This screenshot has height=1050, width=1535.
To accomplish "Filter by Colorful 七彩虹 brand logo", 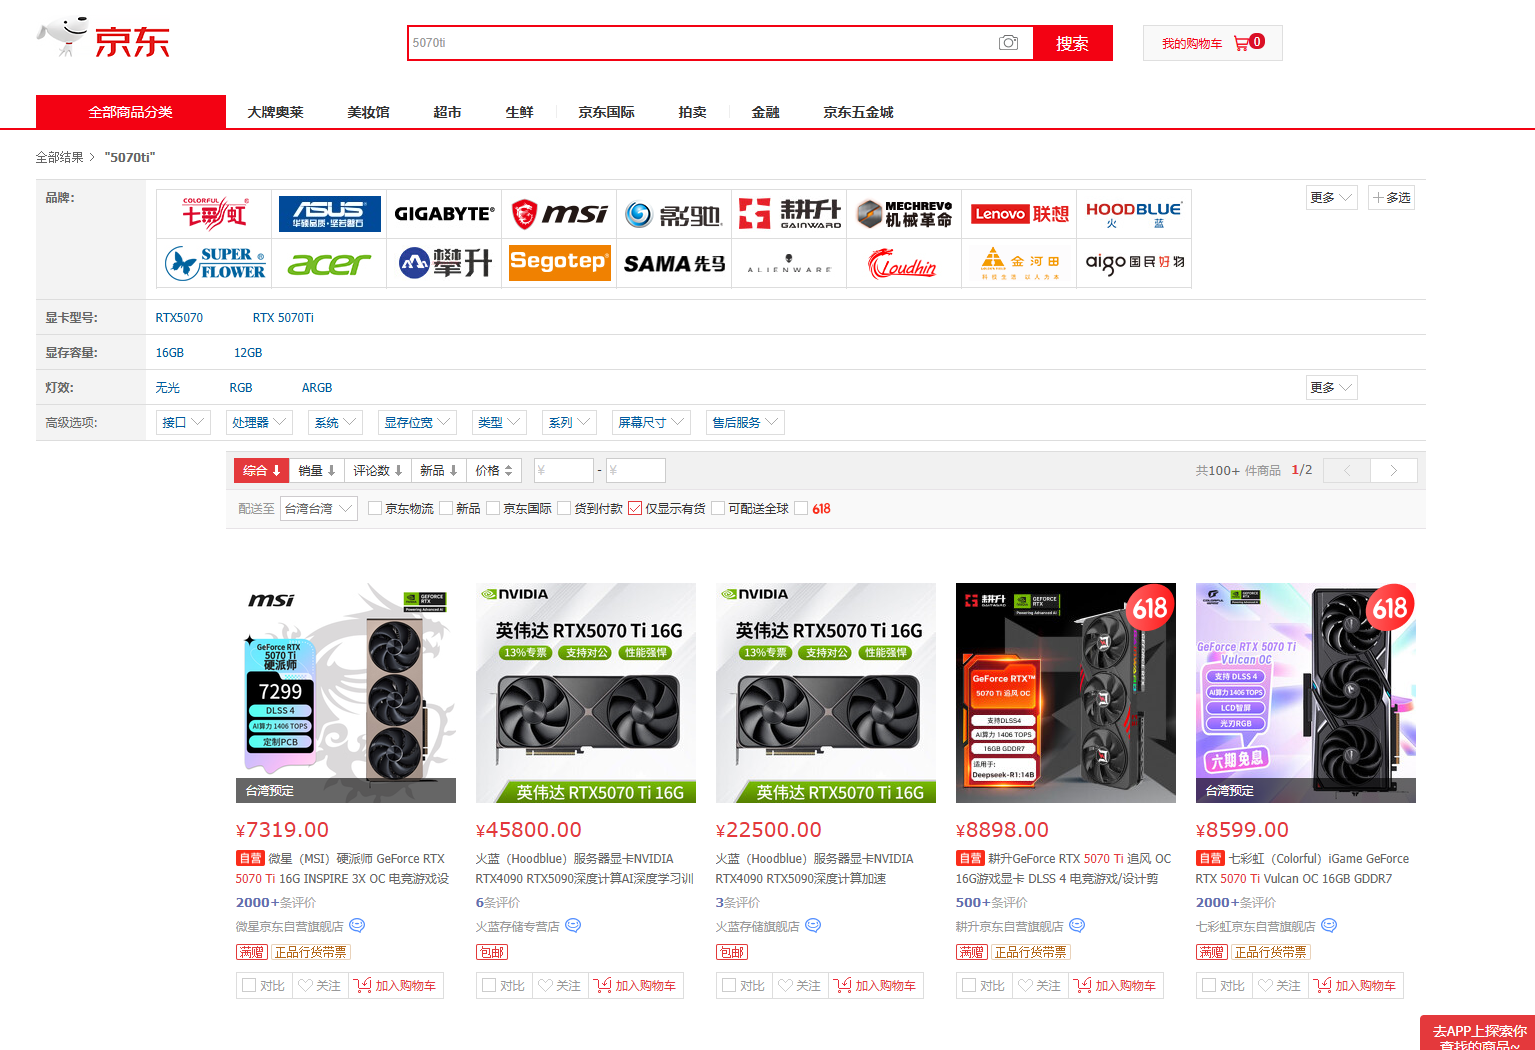I will tap(214, 213).
